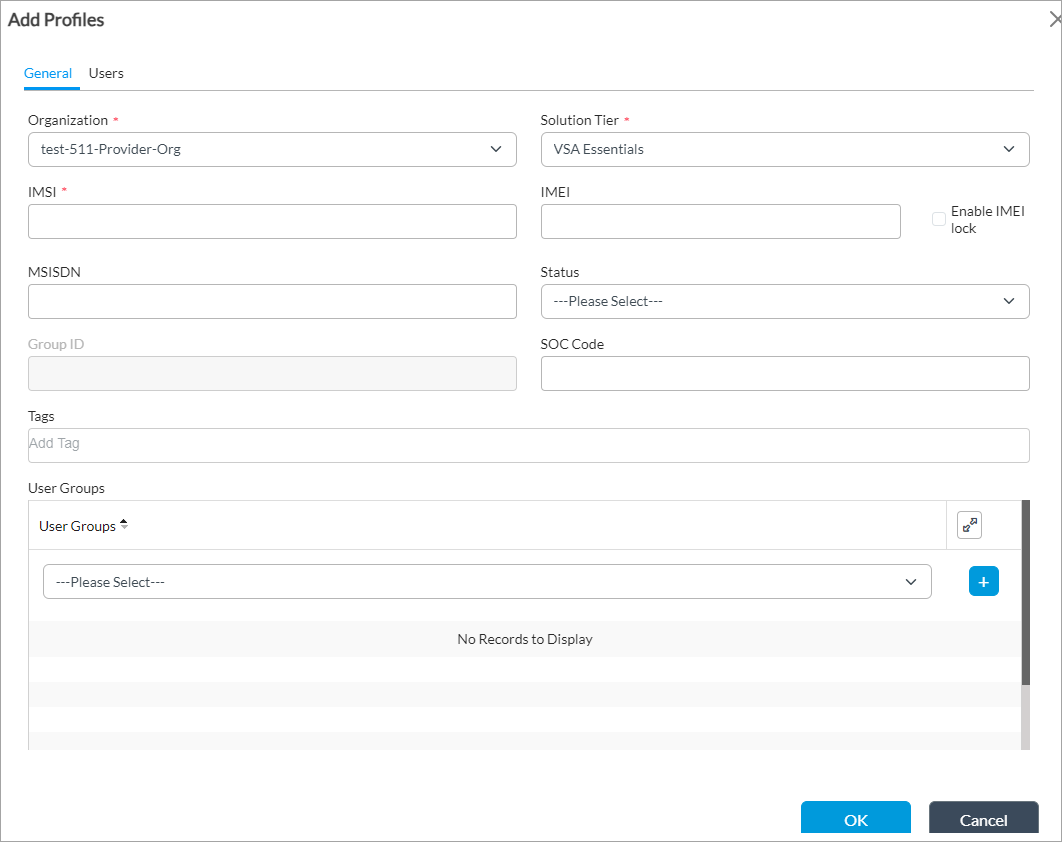This screenshot has width=1062, height=842.
Task: Click the User Groups column header
Action: (75, 525)
